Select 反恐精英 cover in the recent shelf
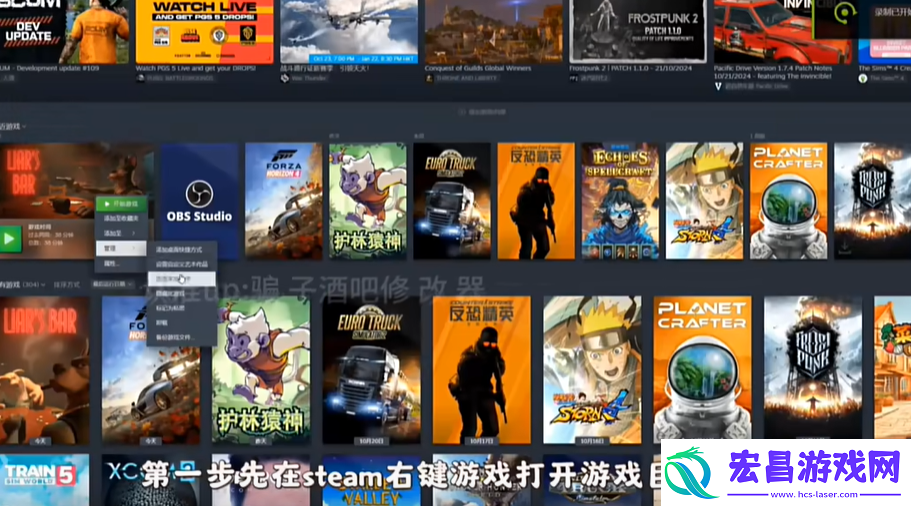This screenshot has height=506, width=911. coord(536,201)
